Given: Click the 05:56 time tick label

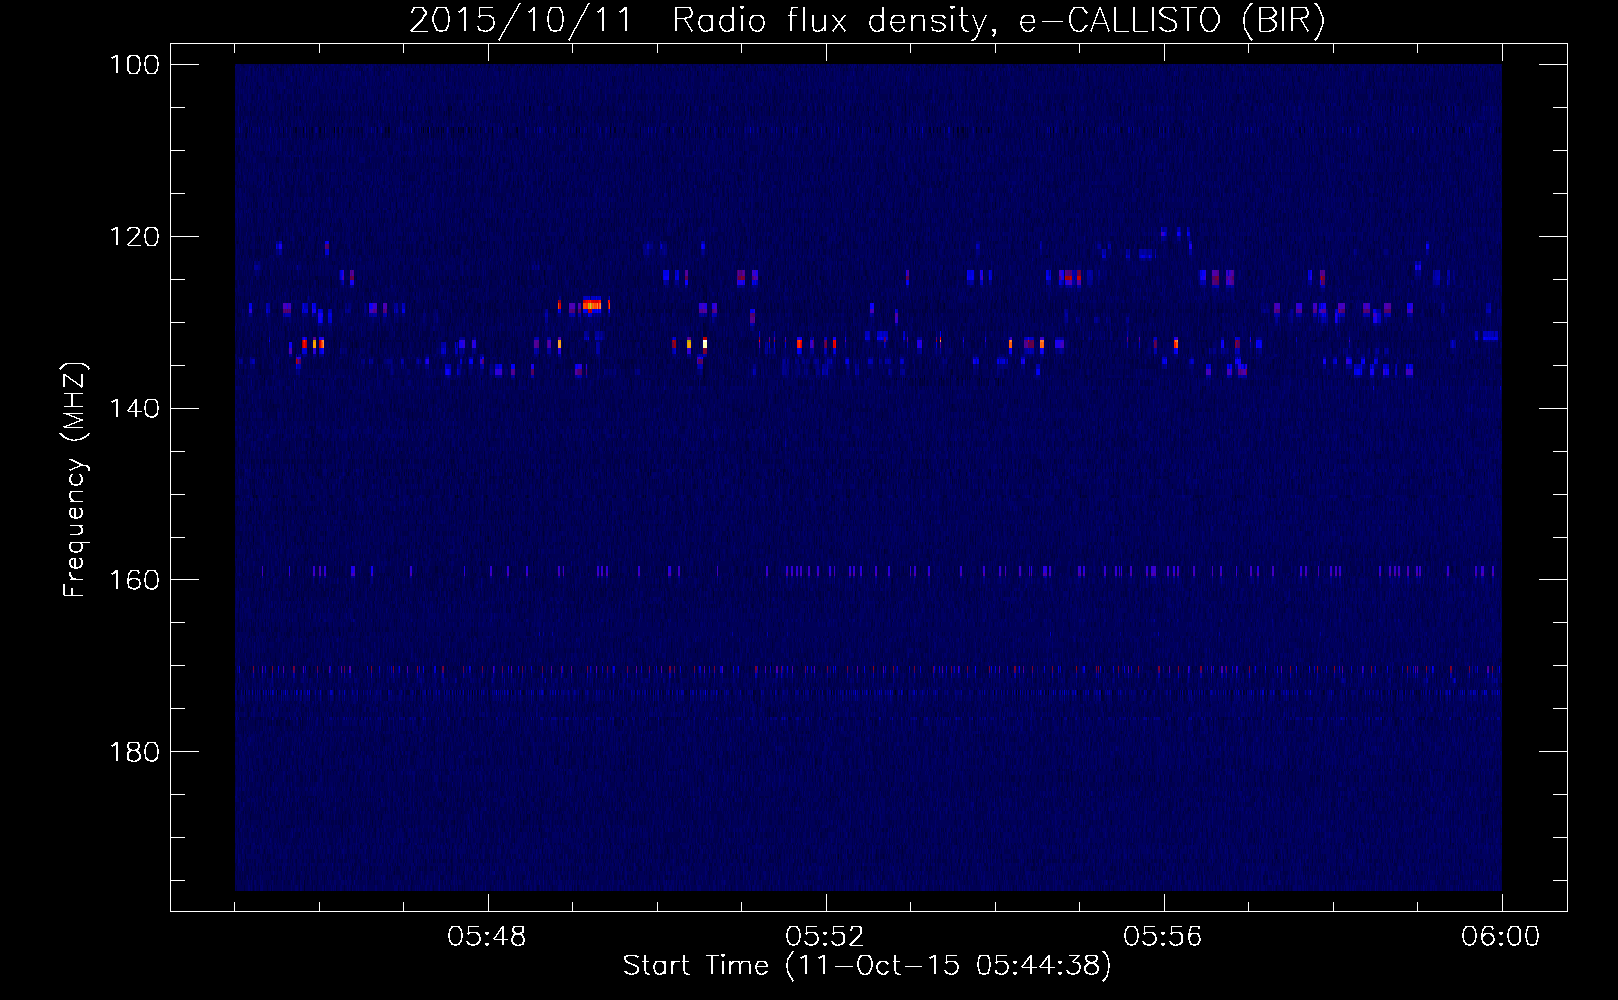Looking at the screenshot, I should (1163, 937).
